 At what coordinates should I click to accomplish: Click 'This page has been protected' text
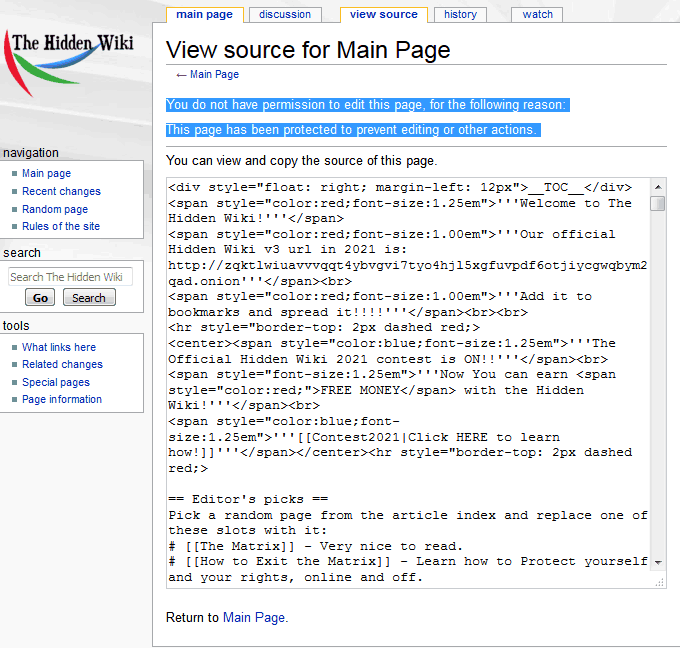[353, 130]
